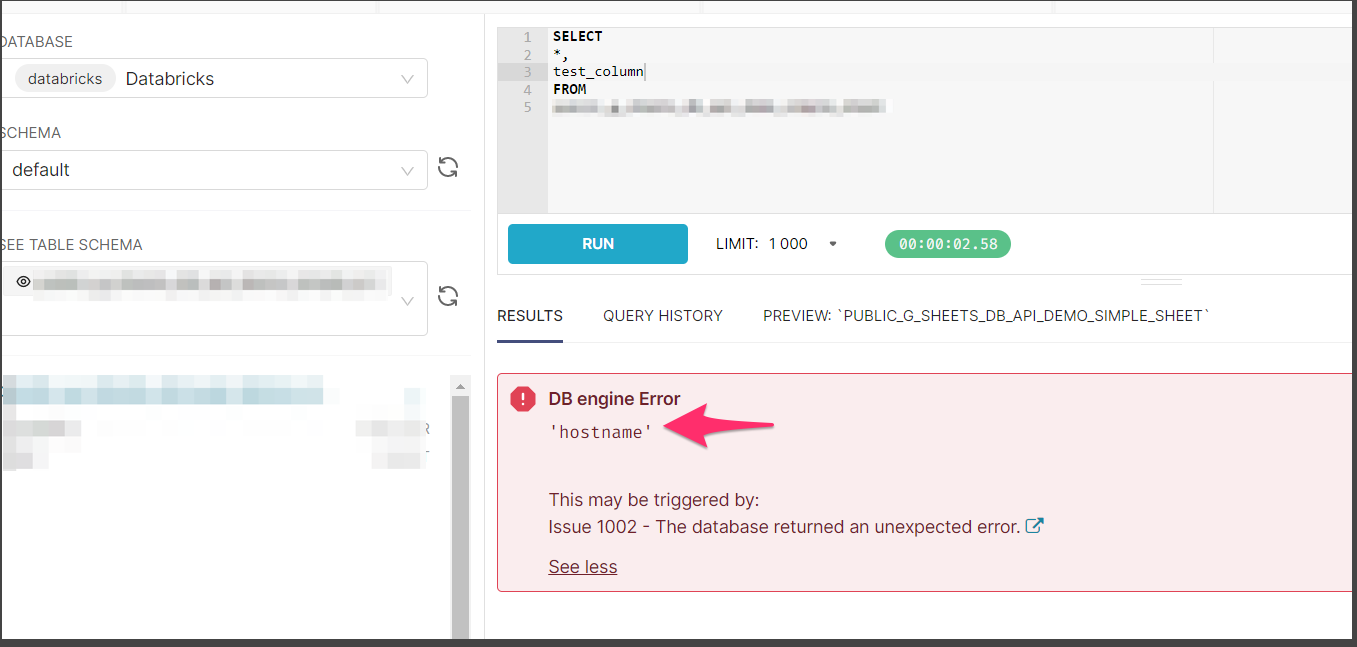The height and width of the screenshot is (647, 1357).
Task: Click the DB engine Error alert icon
Action: 521,399
